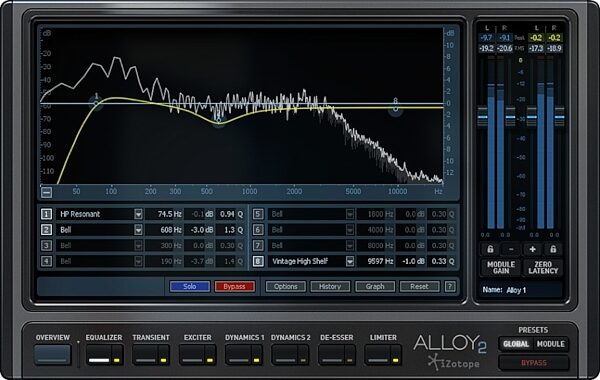The height and width of the screenshot is (380, 600).
Task: Toggle EQ band 1 on or off
Action: click(x=46, y=214)
